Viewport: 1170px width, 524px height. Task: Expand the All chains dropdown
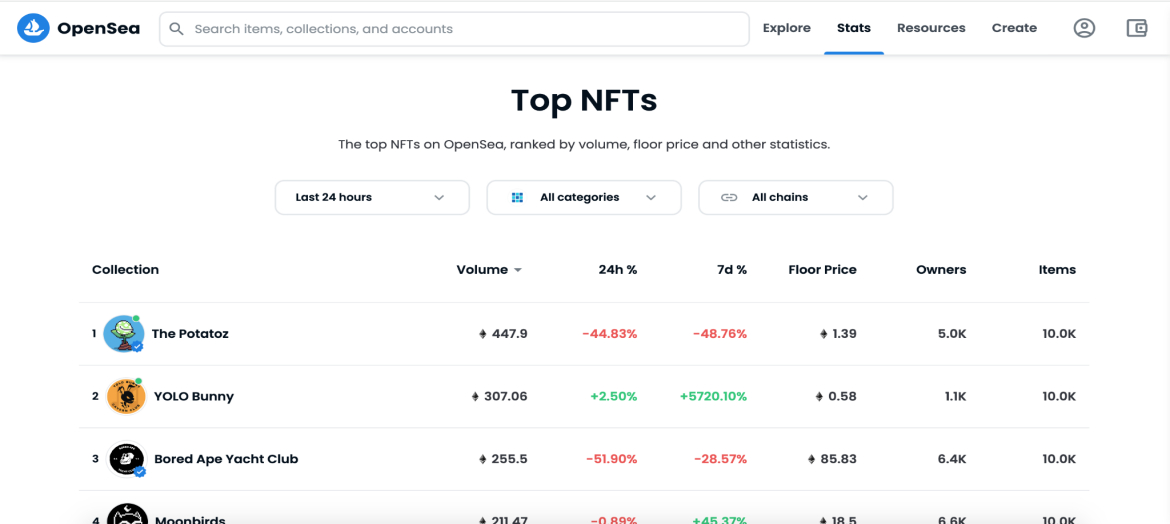(795, 198)
